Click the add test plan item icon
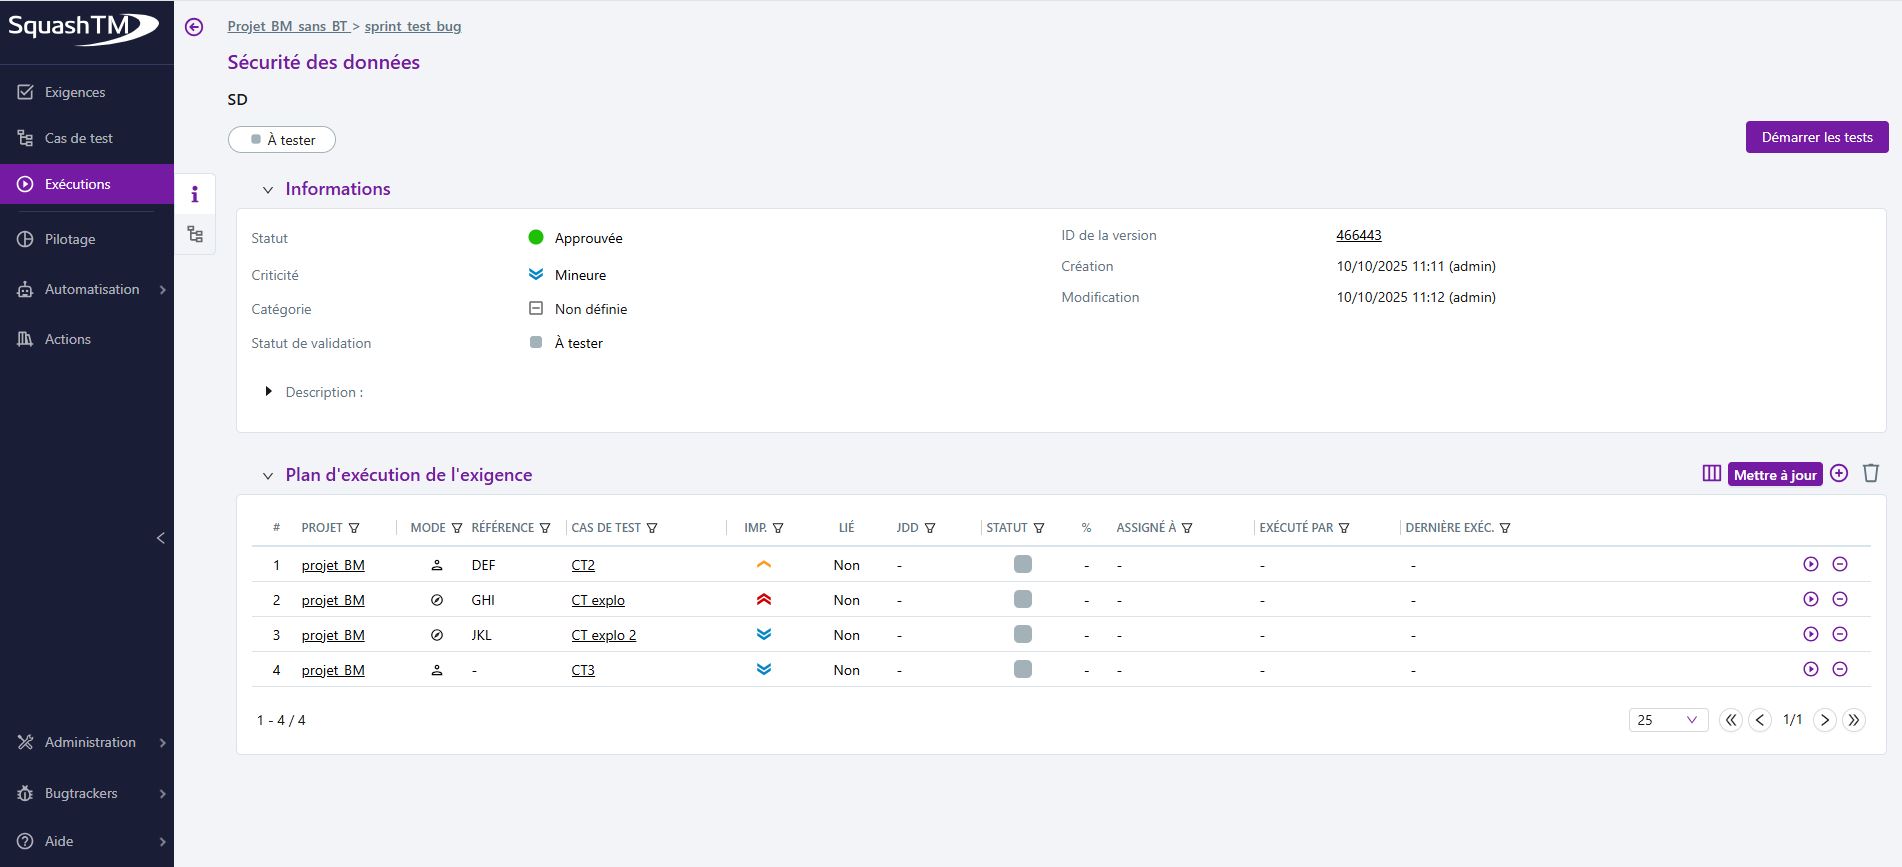Viewport: 1902px width, 867px height. click(1839, 474)
